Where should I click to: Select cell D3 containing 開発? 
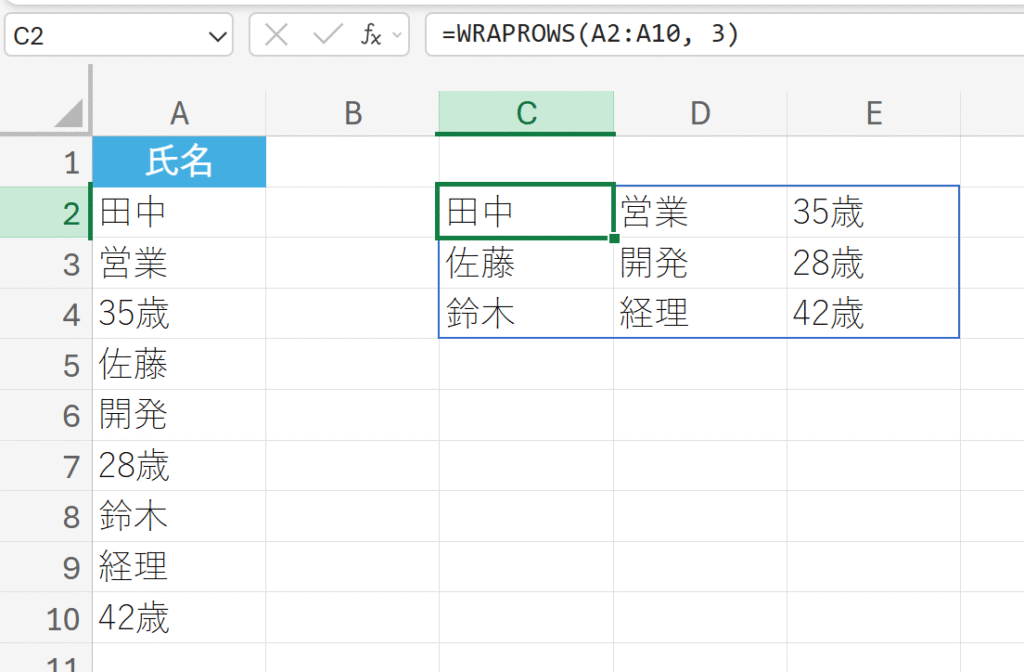coord(700,263)
